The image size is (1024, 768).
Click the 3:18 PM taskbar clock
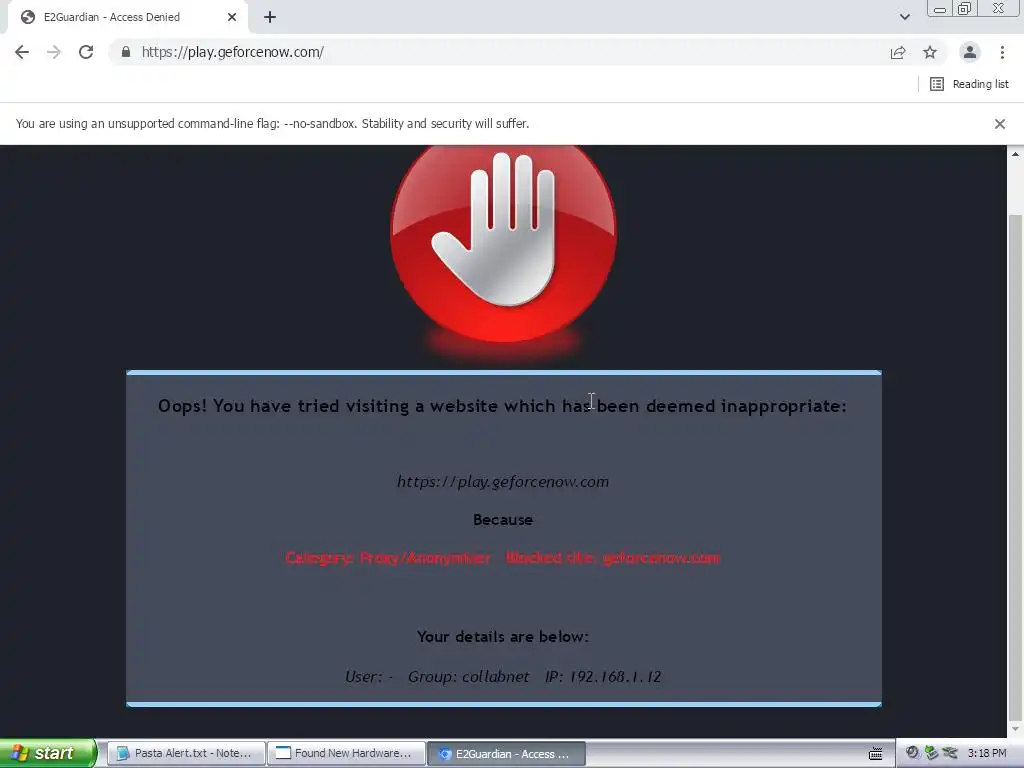click(x=987, y=753)
